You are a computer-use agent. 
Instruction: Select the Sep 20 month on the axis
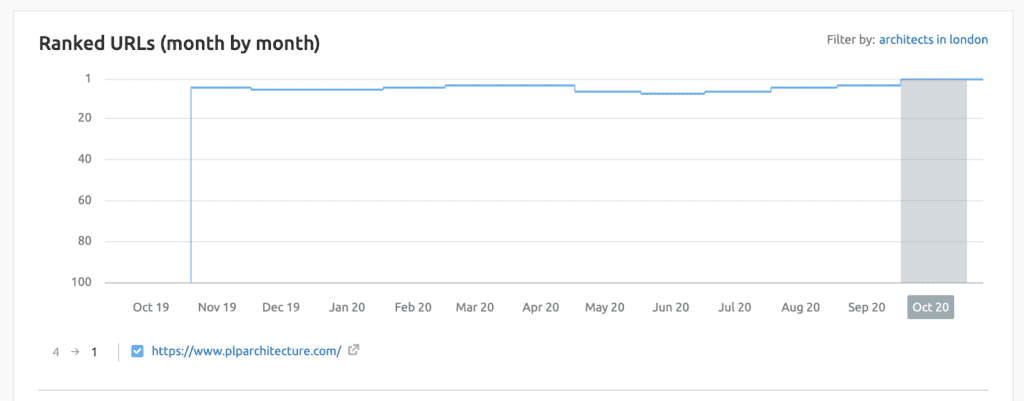click(x=865, y=307)
